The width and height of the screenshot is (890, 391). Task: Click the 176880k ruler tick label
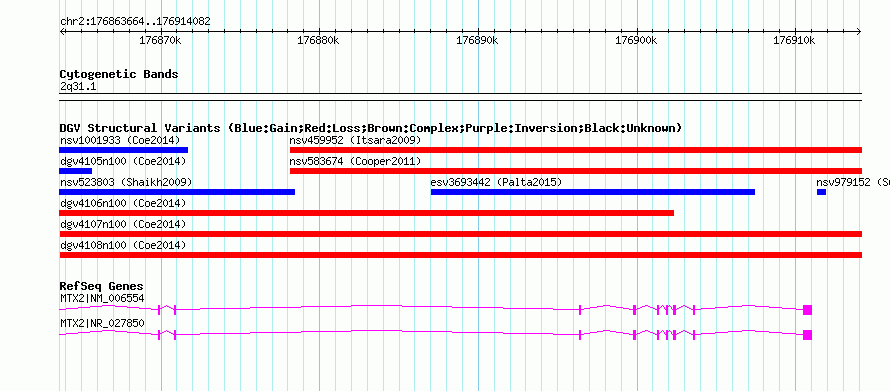pyautogui.click(x=318, y=41)
